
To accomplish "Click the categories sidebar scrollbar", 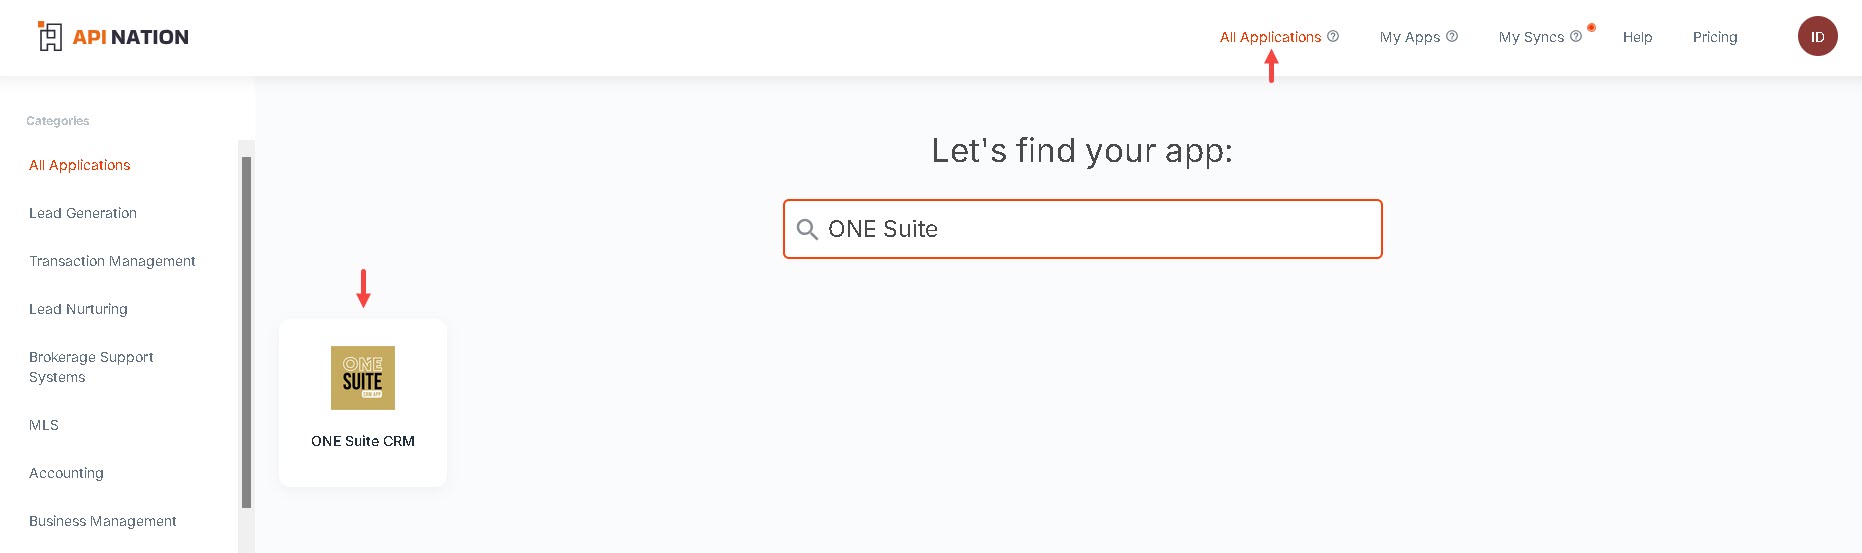I will pos(246,332).
